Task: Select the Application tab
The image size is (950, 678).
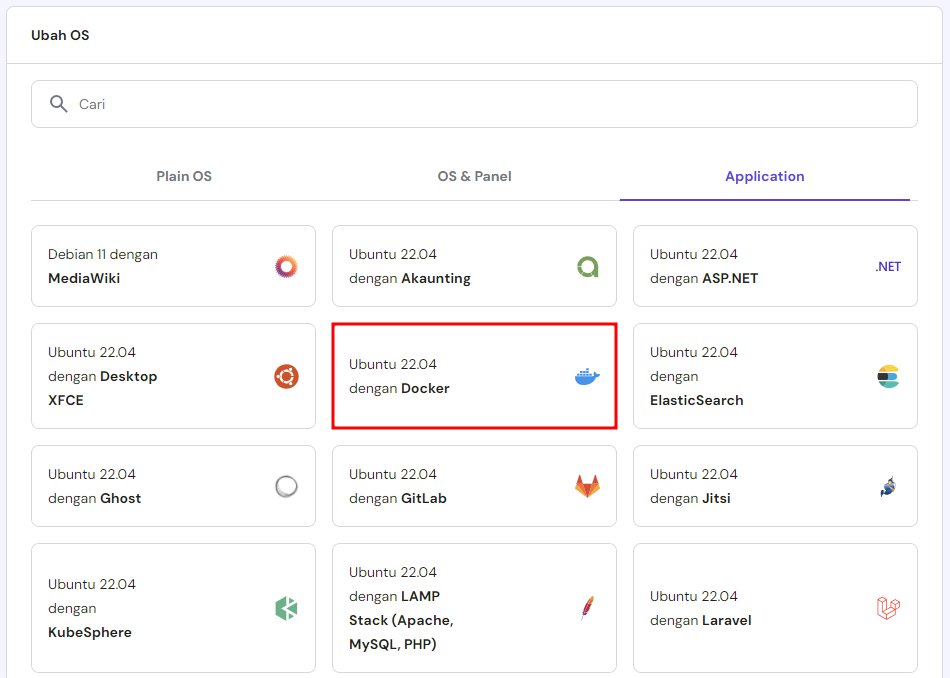Action: point(765,176)
